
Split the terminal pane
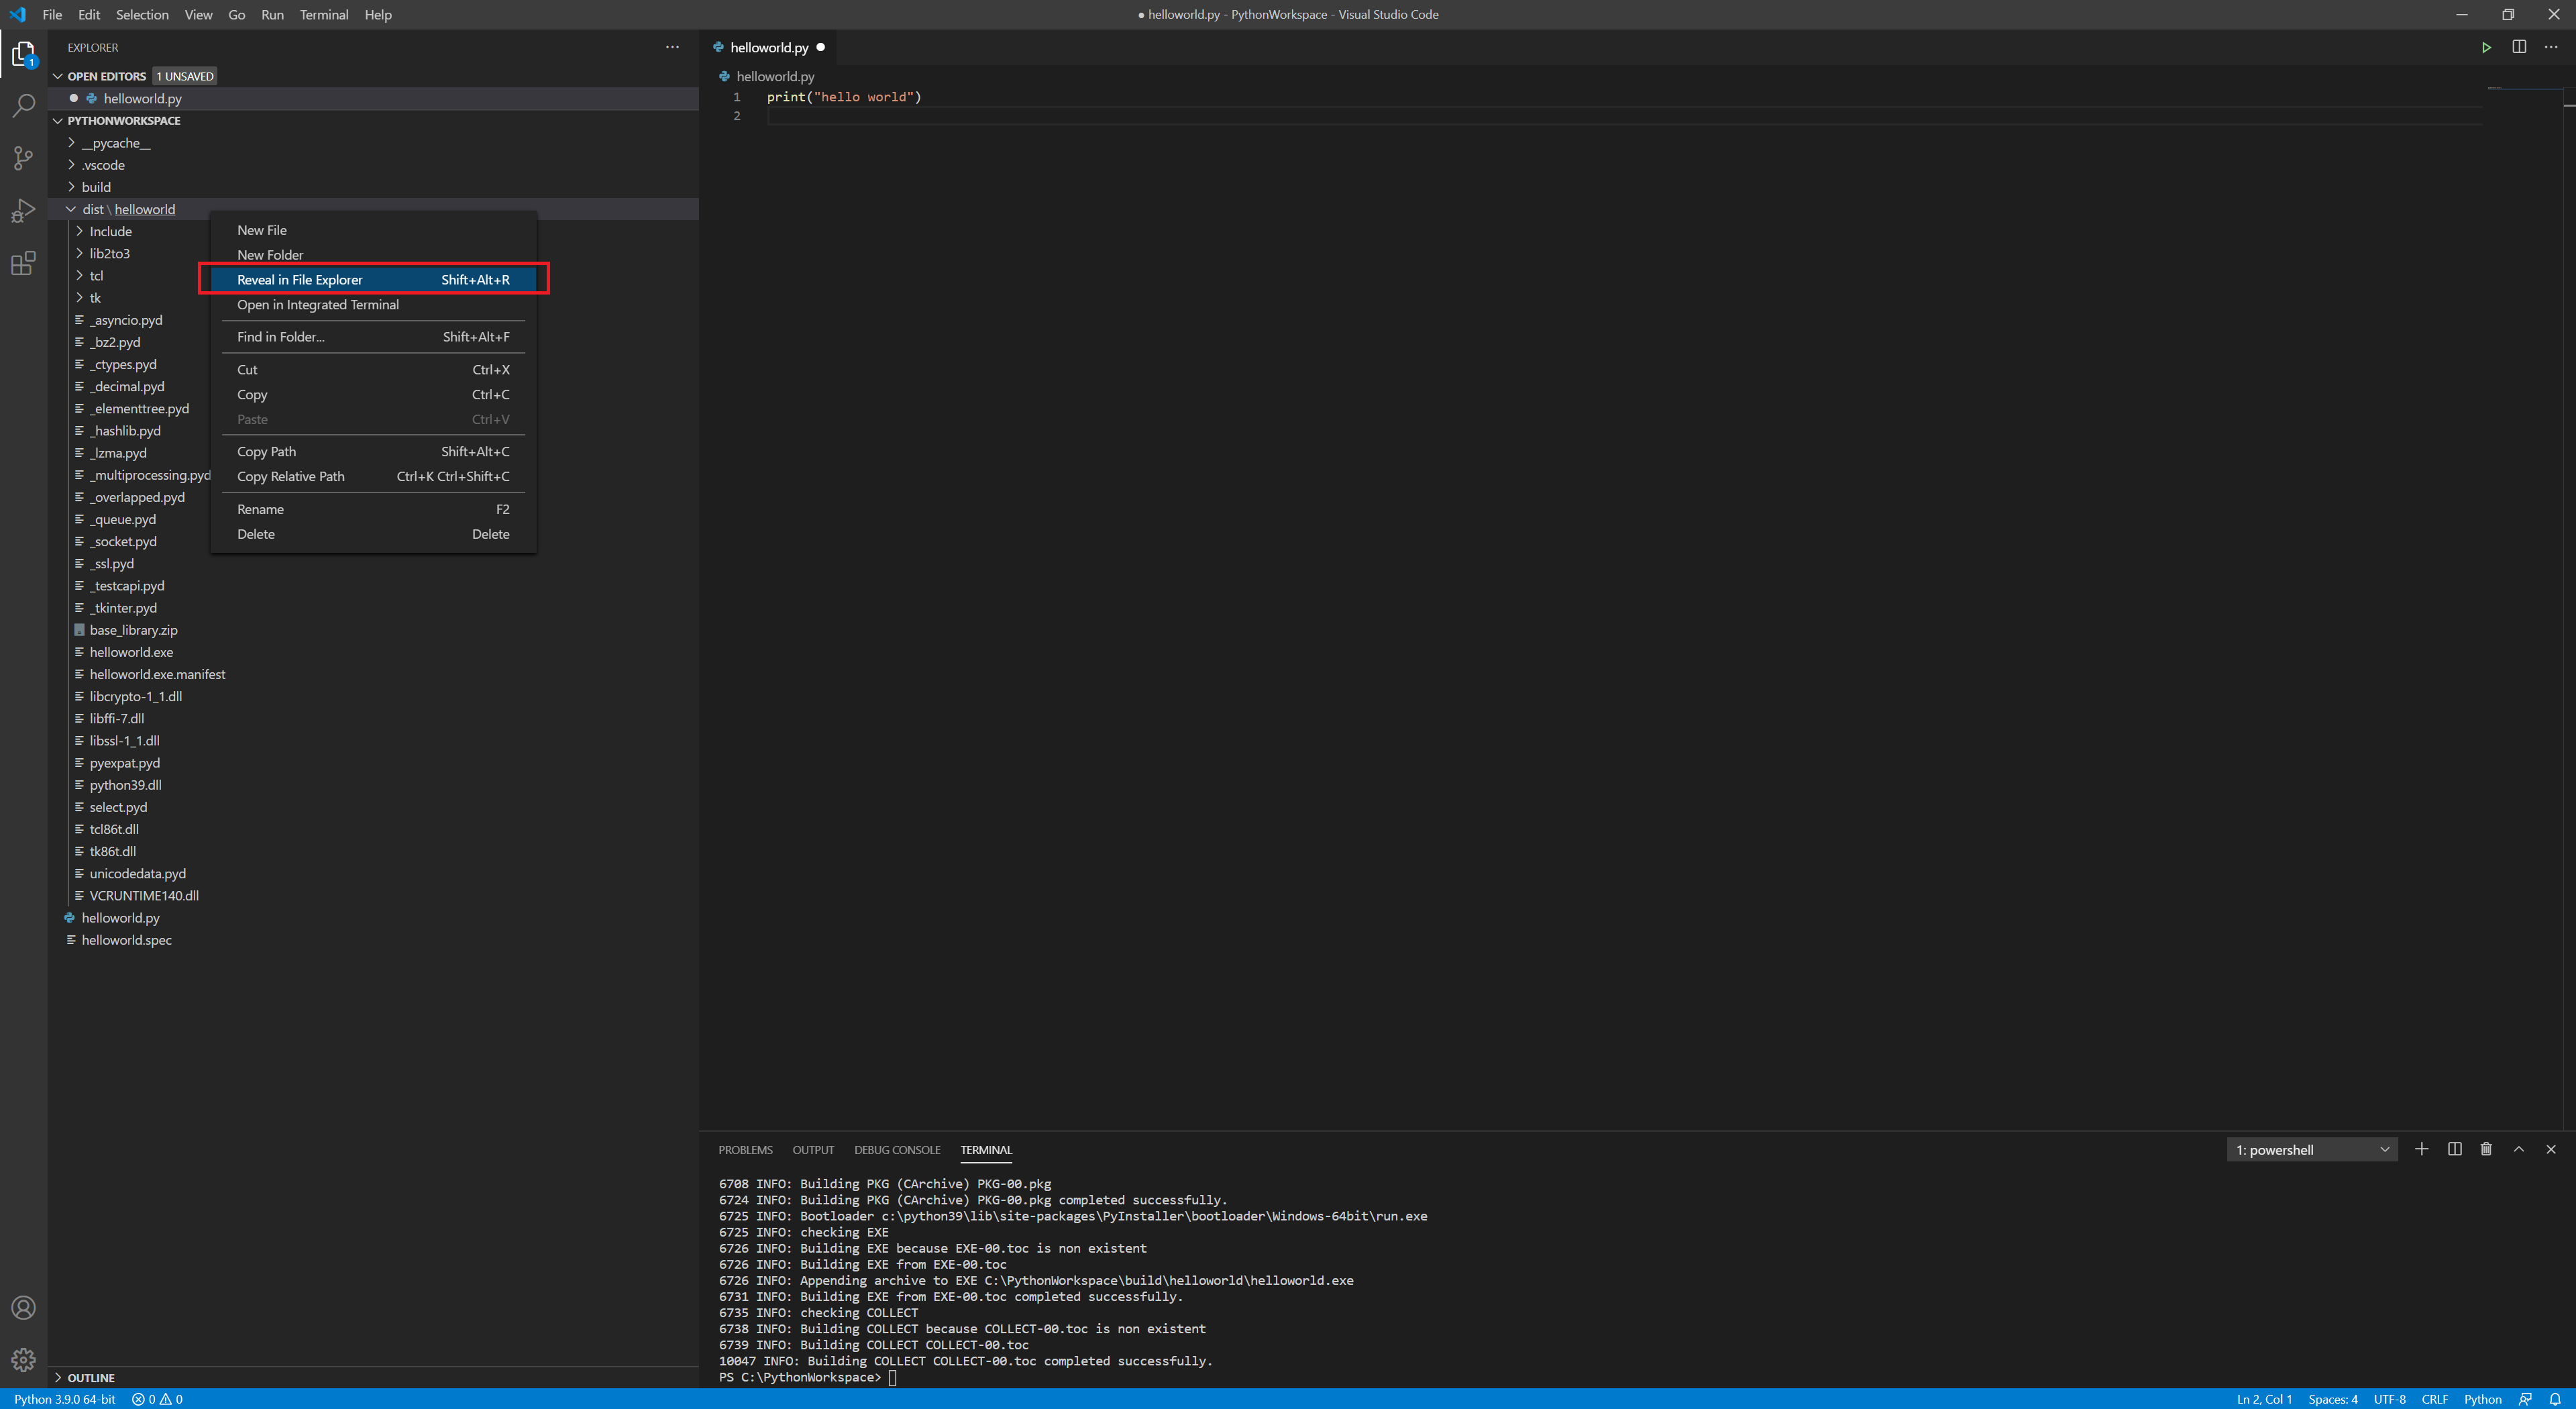[x=2454, y=1149]
